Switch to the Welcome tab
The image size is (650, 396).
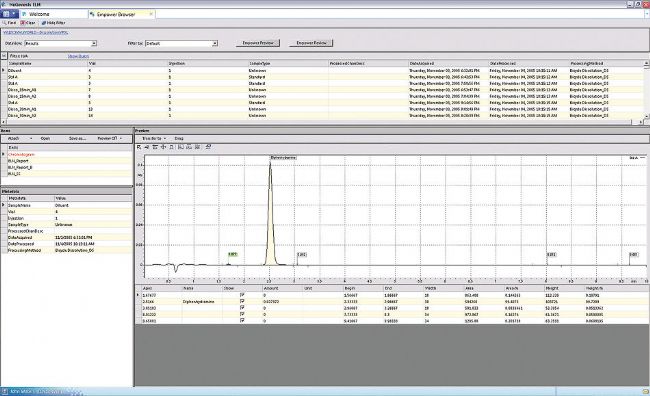pos(39,14)
